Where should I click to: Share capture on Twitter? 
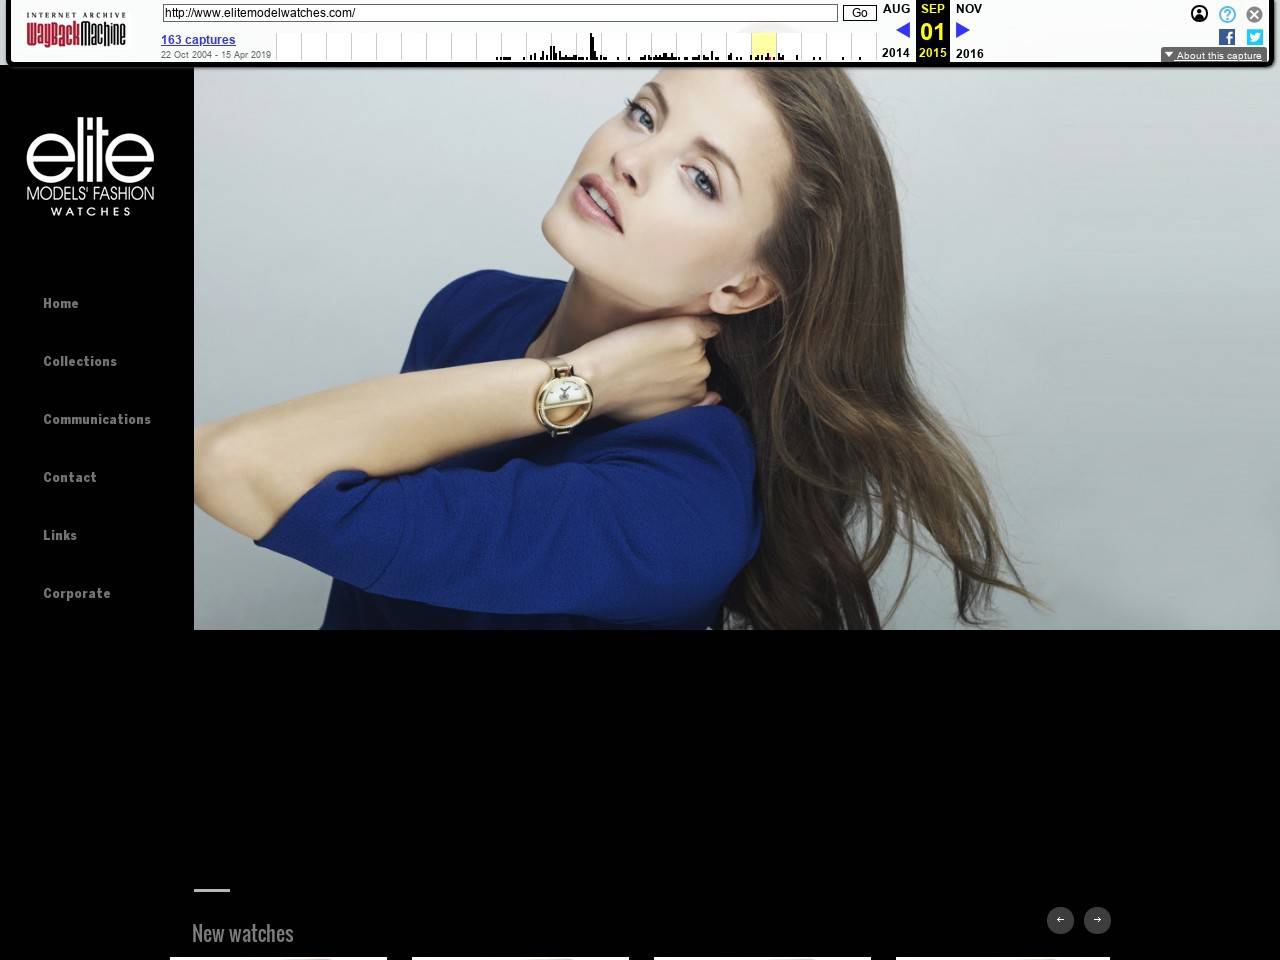[1254, 37]
